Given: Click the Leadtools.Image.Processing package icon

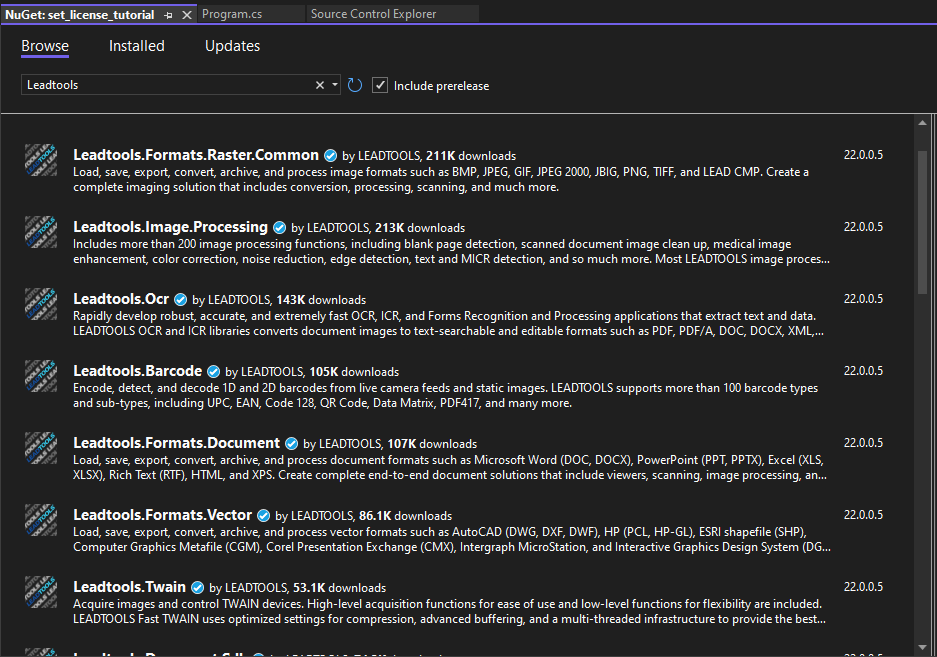Looking at the screenshot, I should coord(41,232).
